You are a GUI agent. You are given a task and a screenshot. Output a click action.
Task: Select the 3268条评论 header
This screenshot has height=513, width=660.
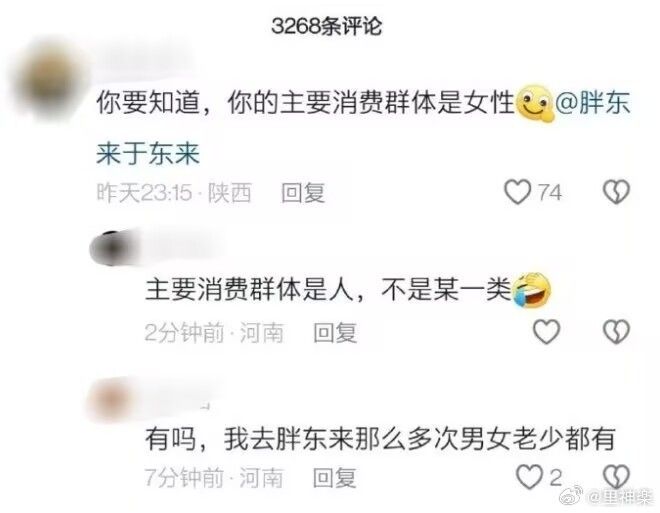(x=327, y=26)
